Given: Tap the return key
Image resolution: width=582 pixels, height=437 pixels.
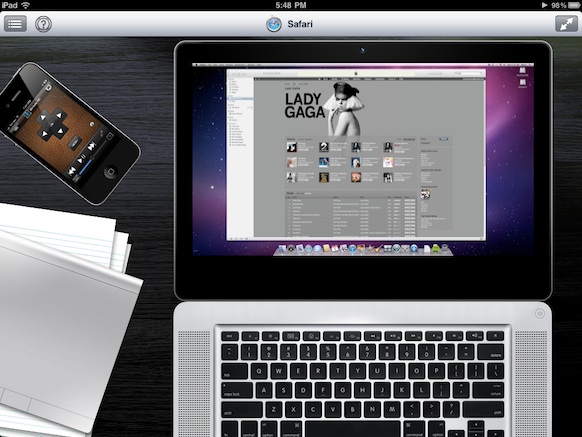Looking at the screenshot, I should tap(488, 391).
